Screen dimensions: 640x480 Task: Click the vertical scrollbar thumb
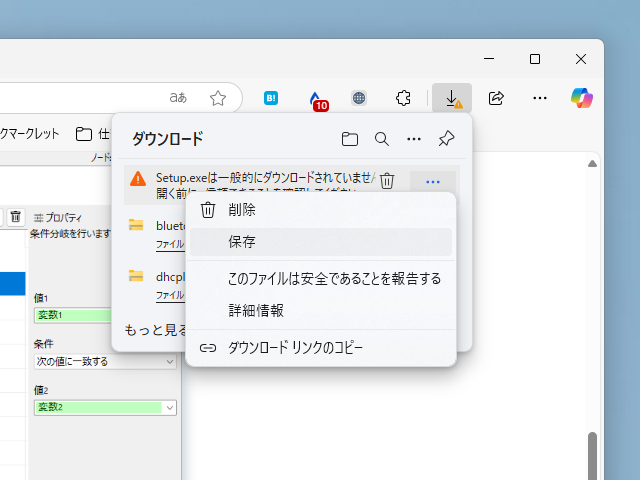(x=592, y=456)
